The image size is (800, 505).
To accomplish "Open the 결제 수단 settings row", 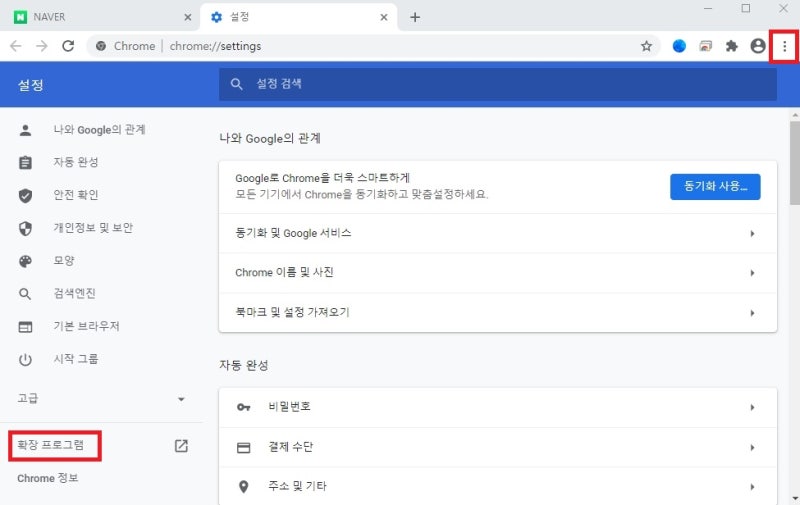I will click(x=497, y=447).
